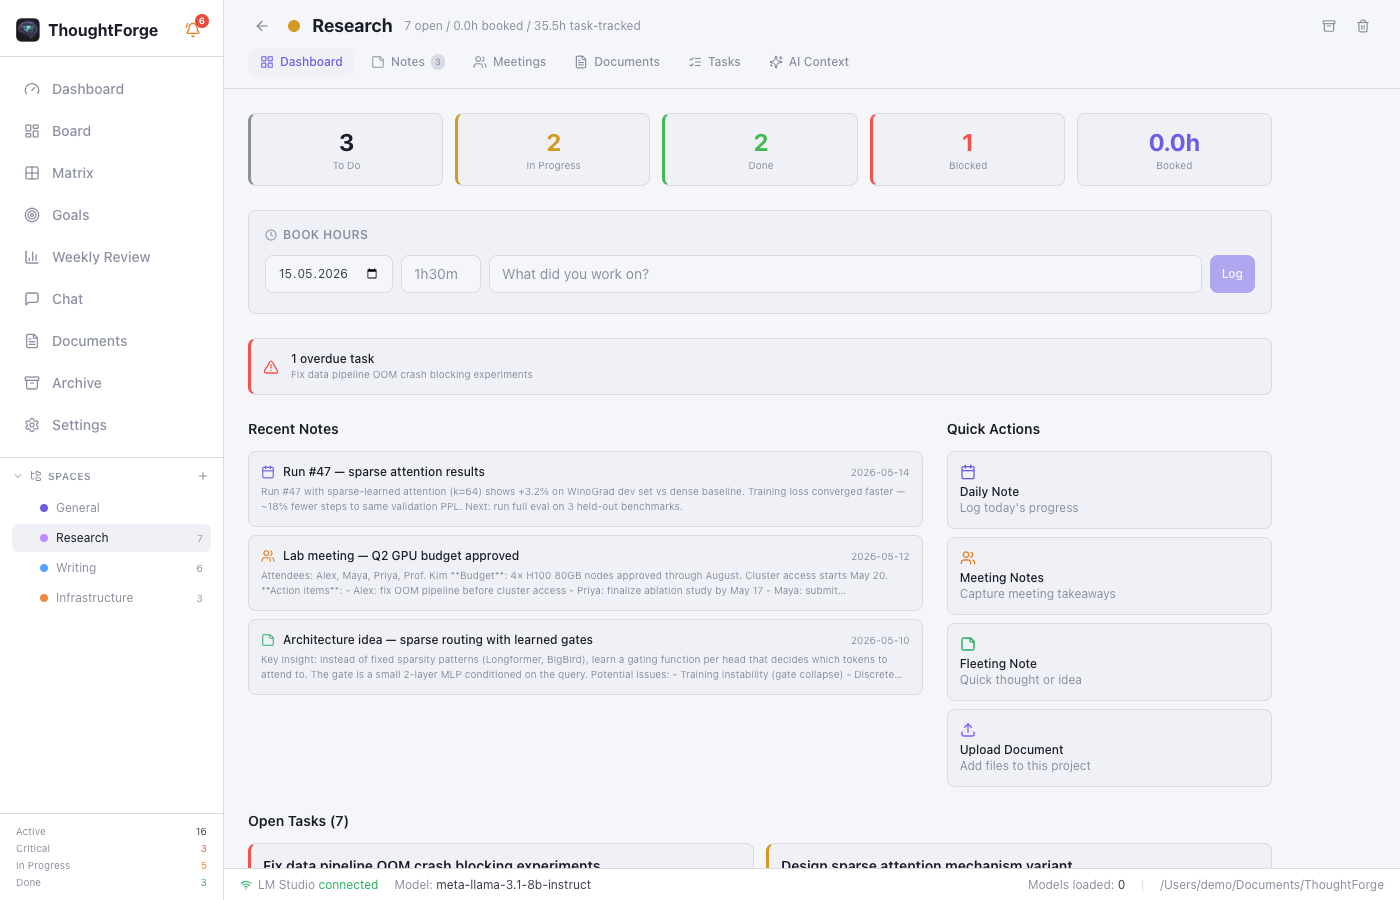Open the Board view
Screen dimensions: 1400x900
(x=112, y=131)
